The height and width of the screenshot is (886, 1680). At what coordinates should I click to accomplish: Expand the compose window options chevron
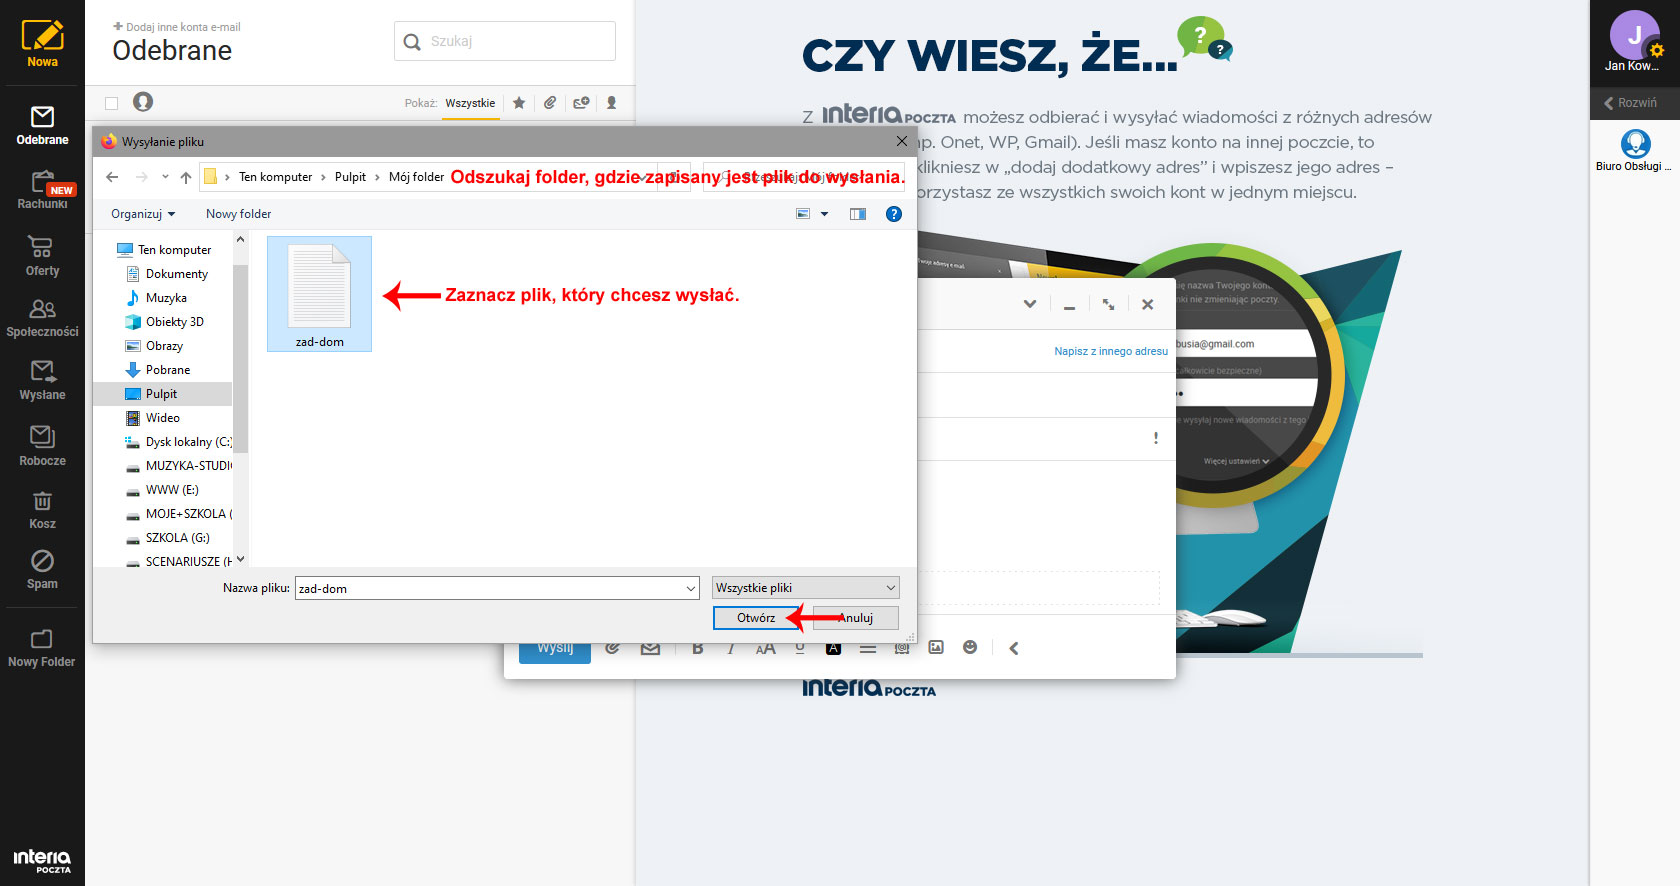(x=1030, y=304)
